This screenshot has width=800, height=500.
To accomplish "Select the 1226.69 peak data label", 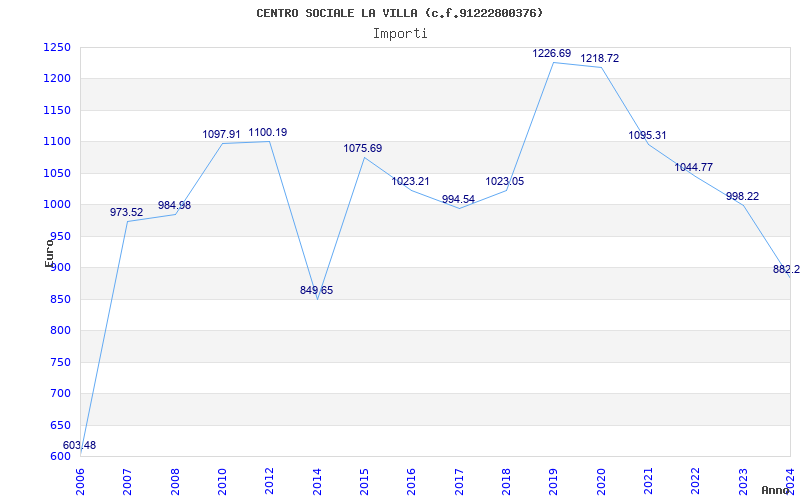I will 552,53.
